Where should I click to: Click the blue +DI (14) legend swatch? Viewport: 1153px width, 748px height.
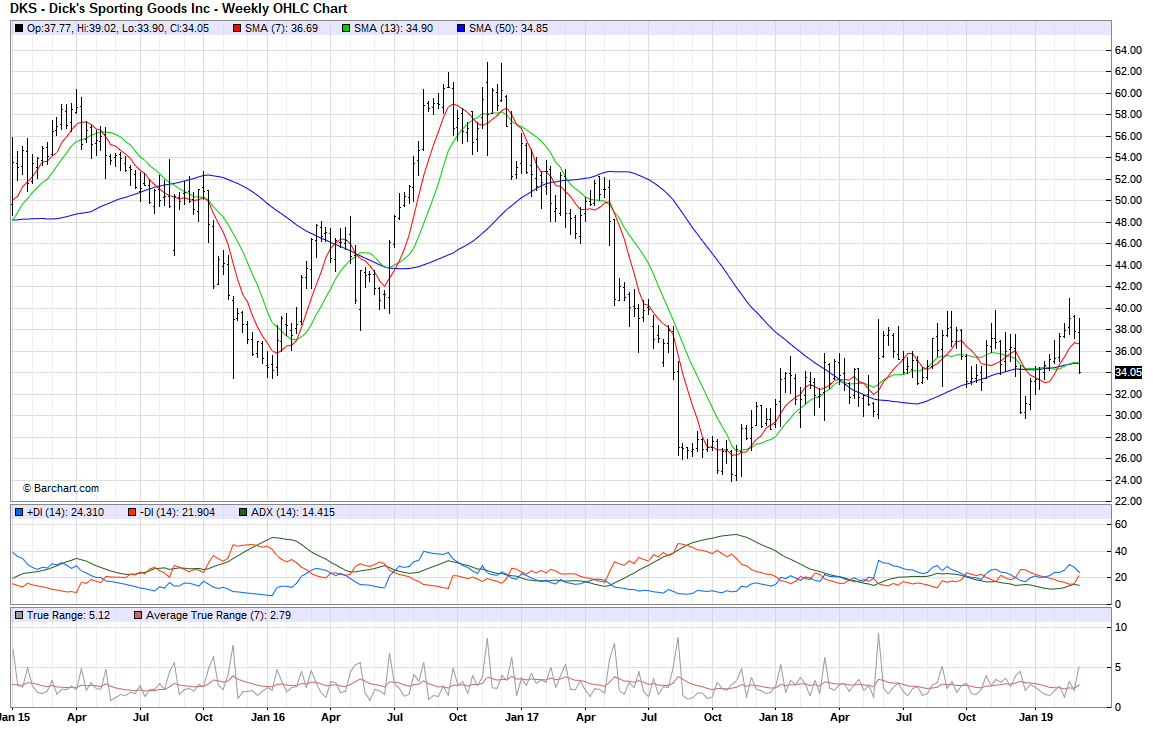19,513
